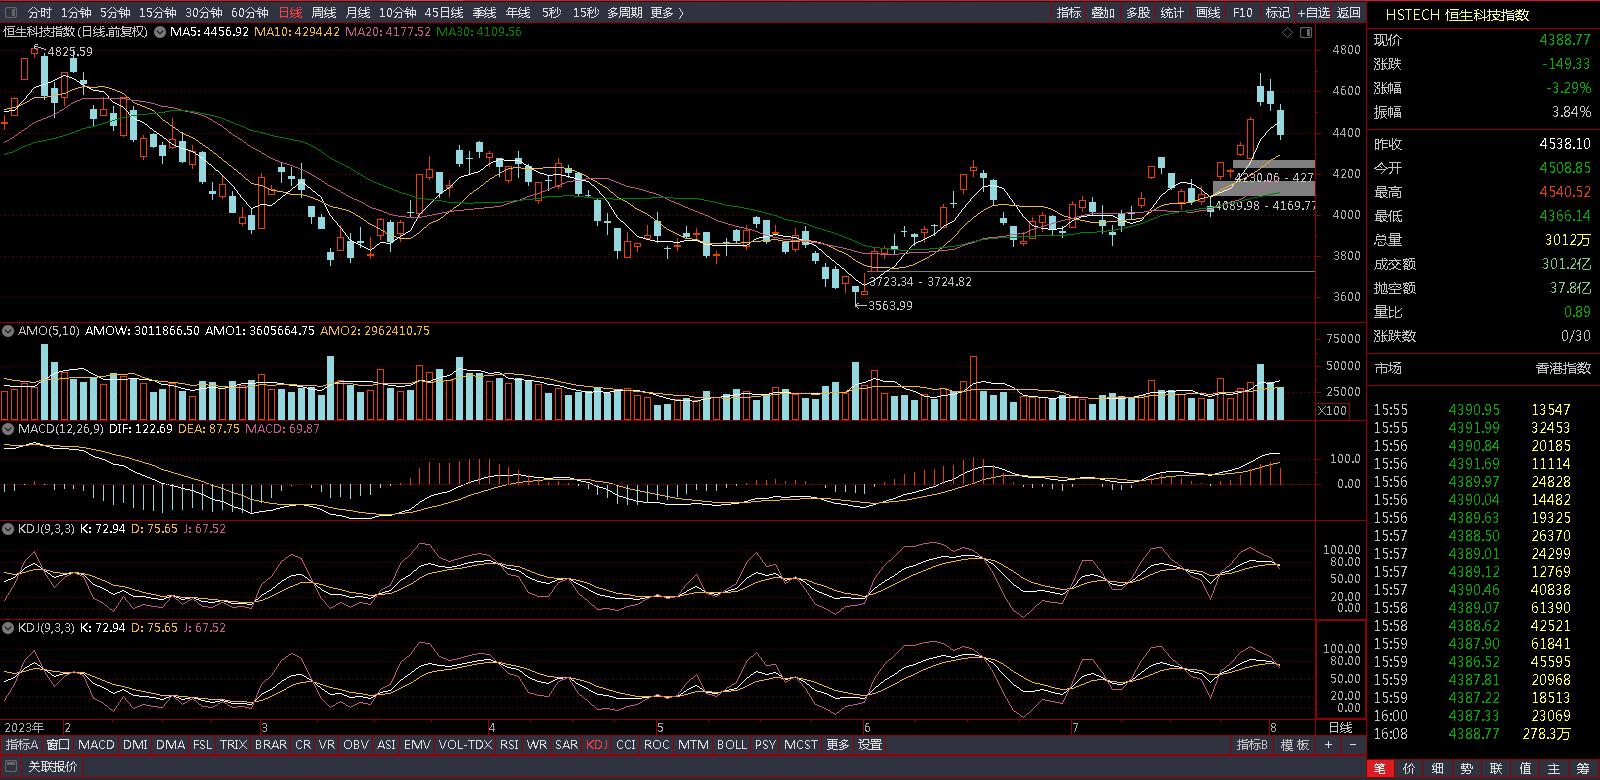Viewport: 1600px width, 780px height.
Task: Open F10 company information
Action: 1242,13
